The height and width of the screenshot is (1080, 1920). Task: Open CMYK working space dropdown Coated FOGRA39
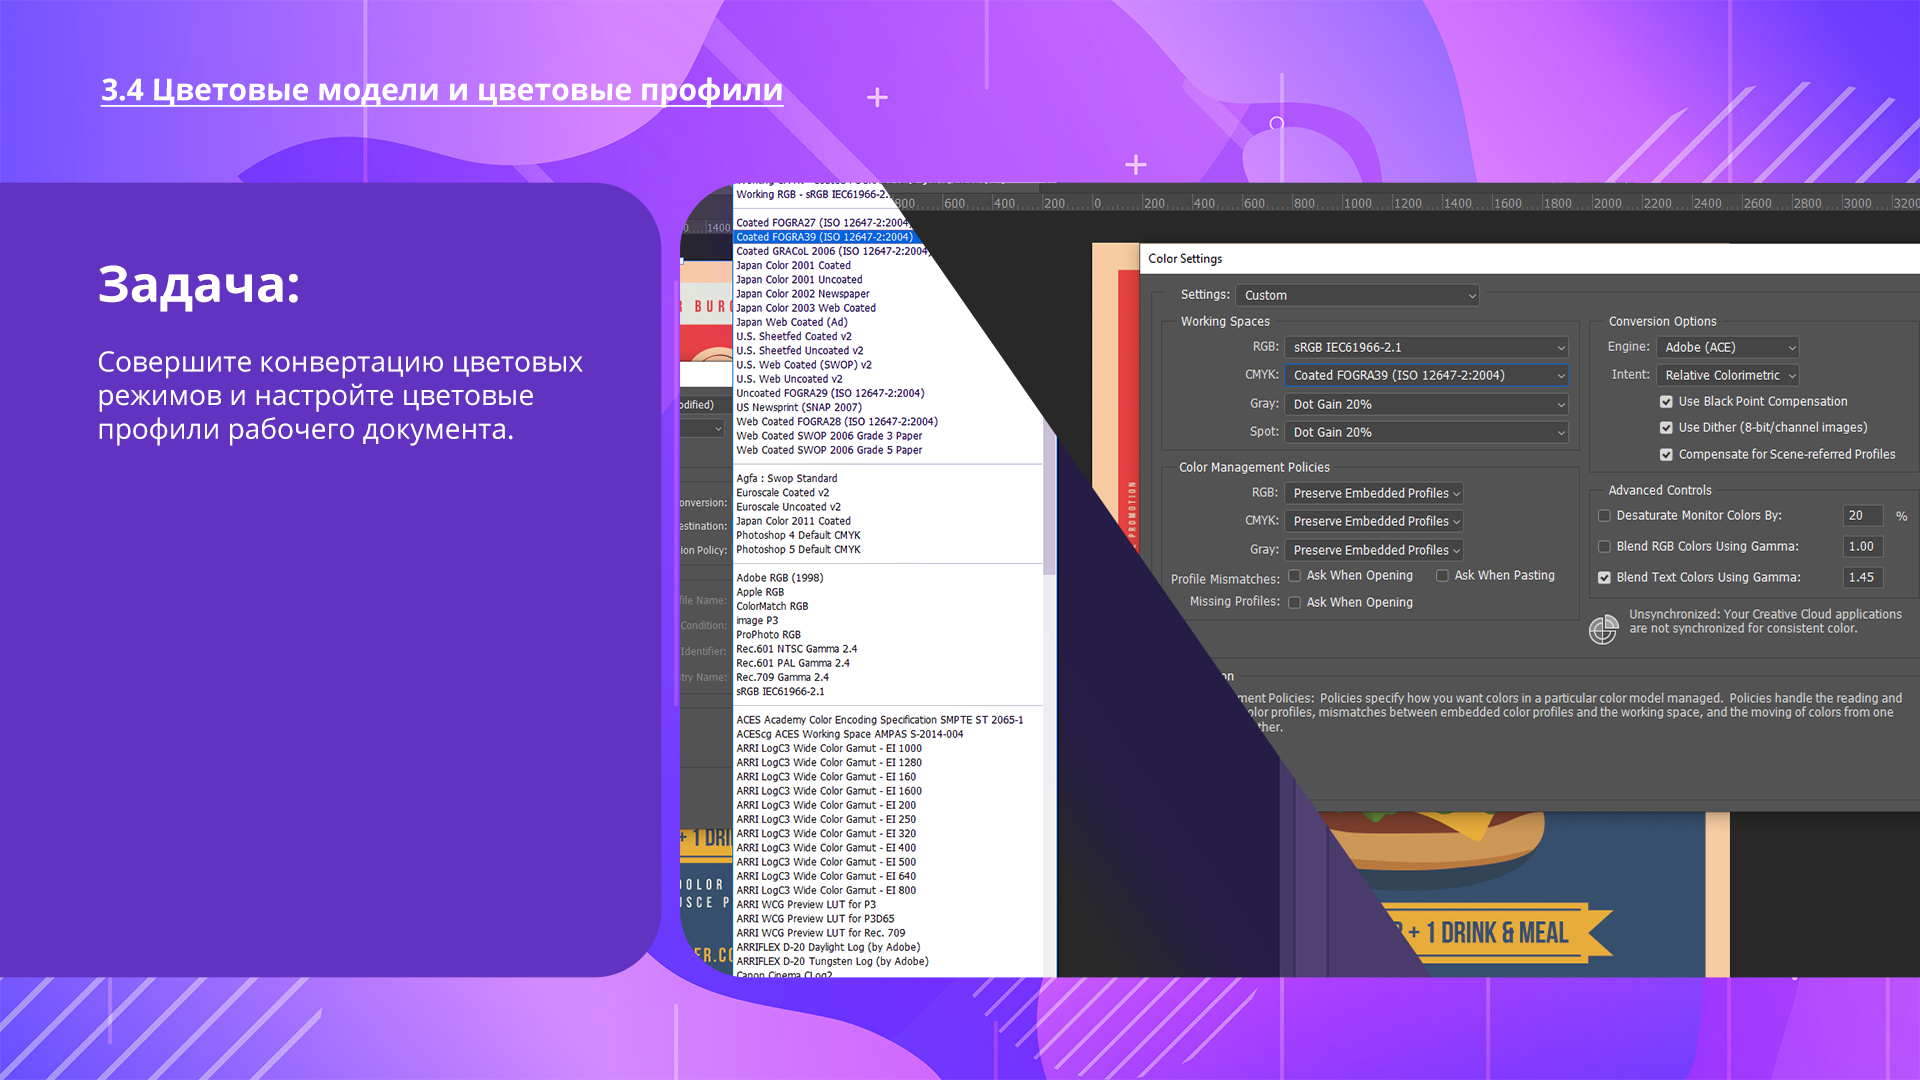(1426, 376)
